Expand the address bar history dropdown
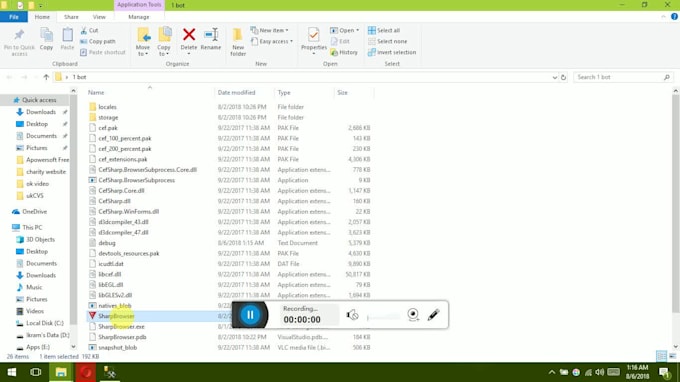This screenshot has height=382, width=680. 555,77
